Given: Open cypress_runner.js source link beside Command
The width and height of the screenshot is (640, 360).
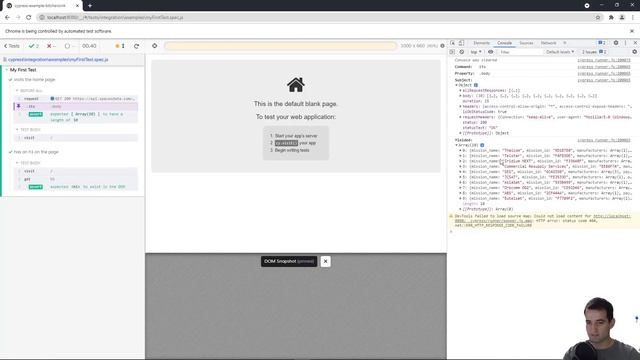Looking at the screenshot, I should (604, 67).
